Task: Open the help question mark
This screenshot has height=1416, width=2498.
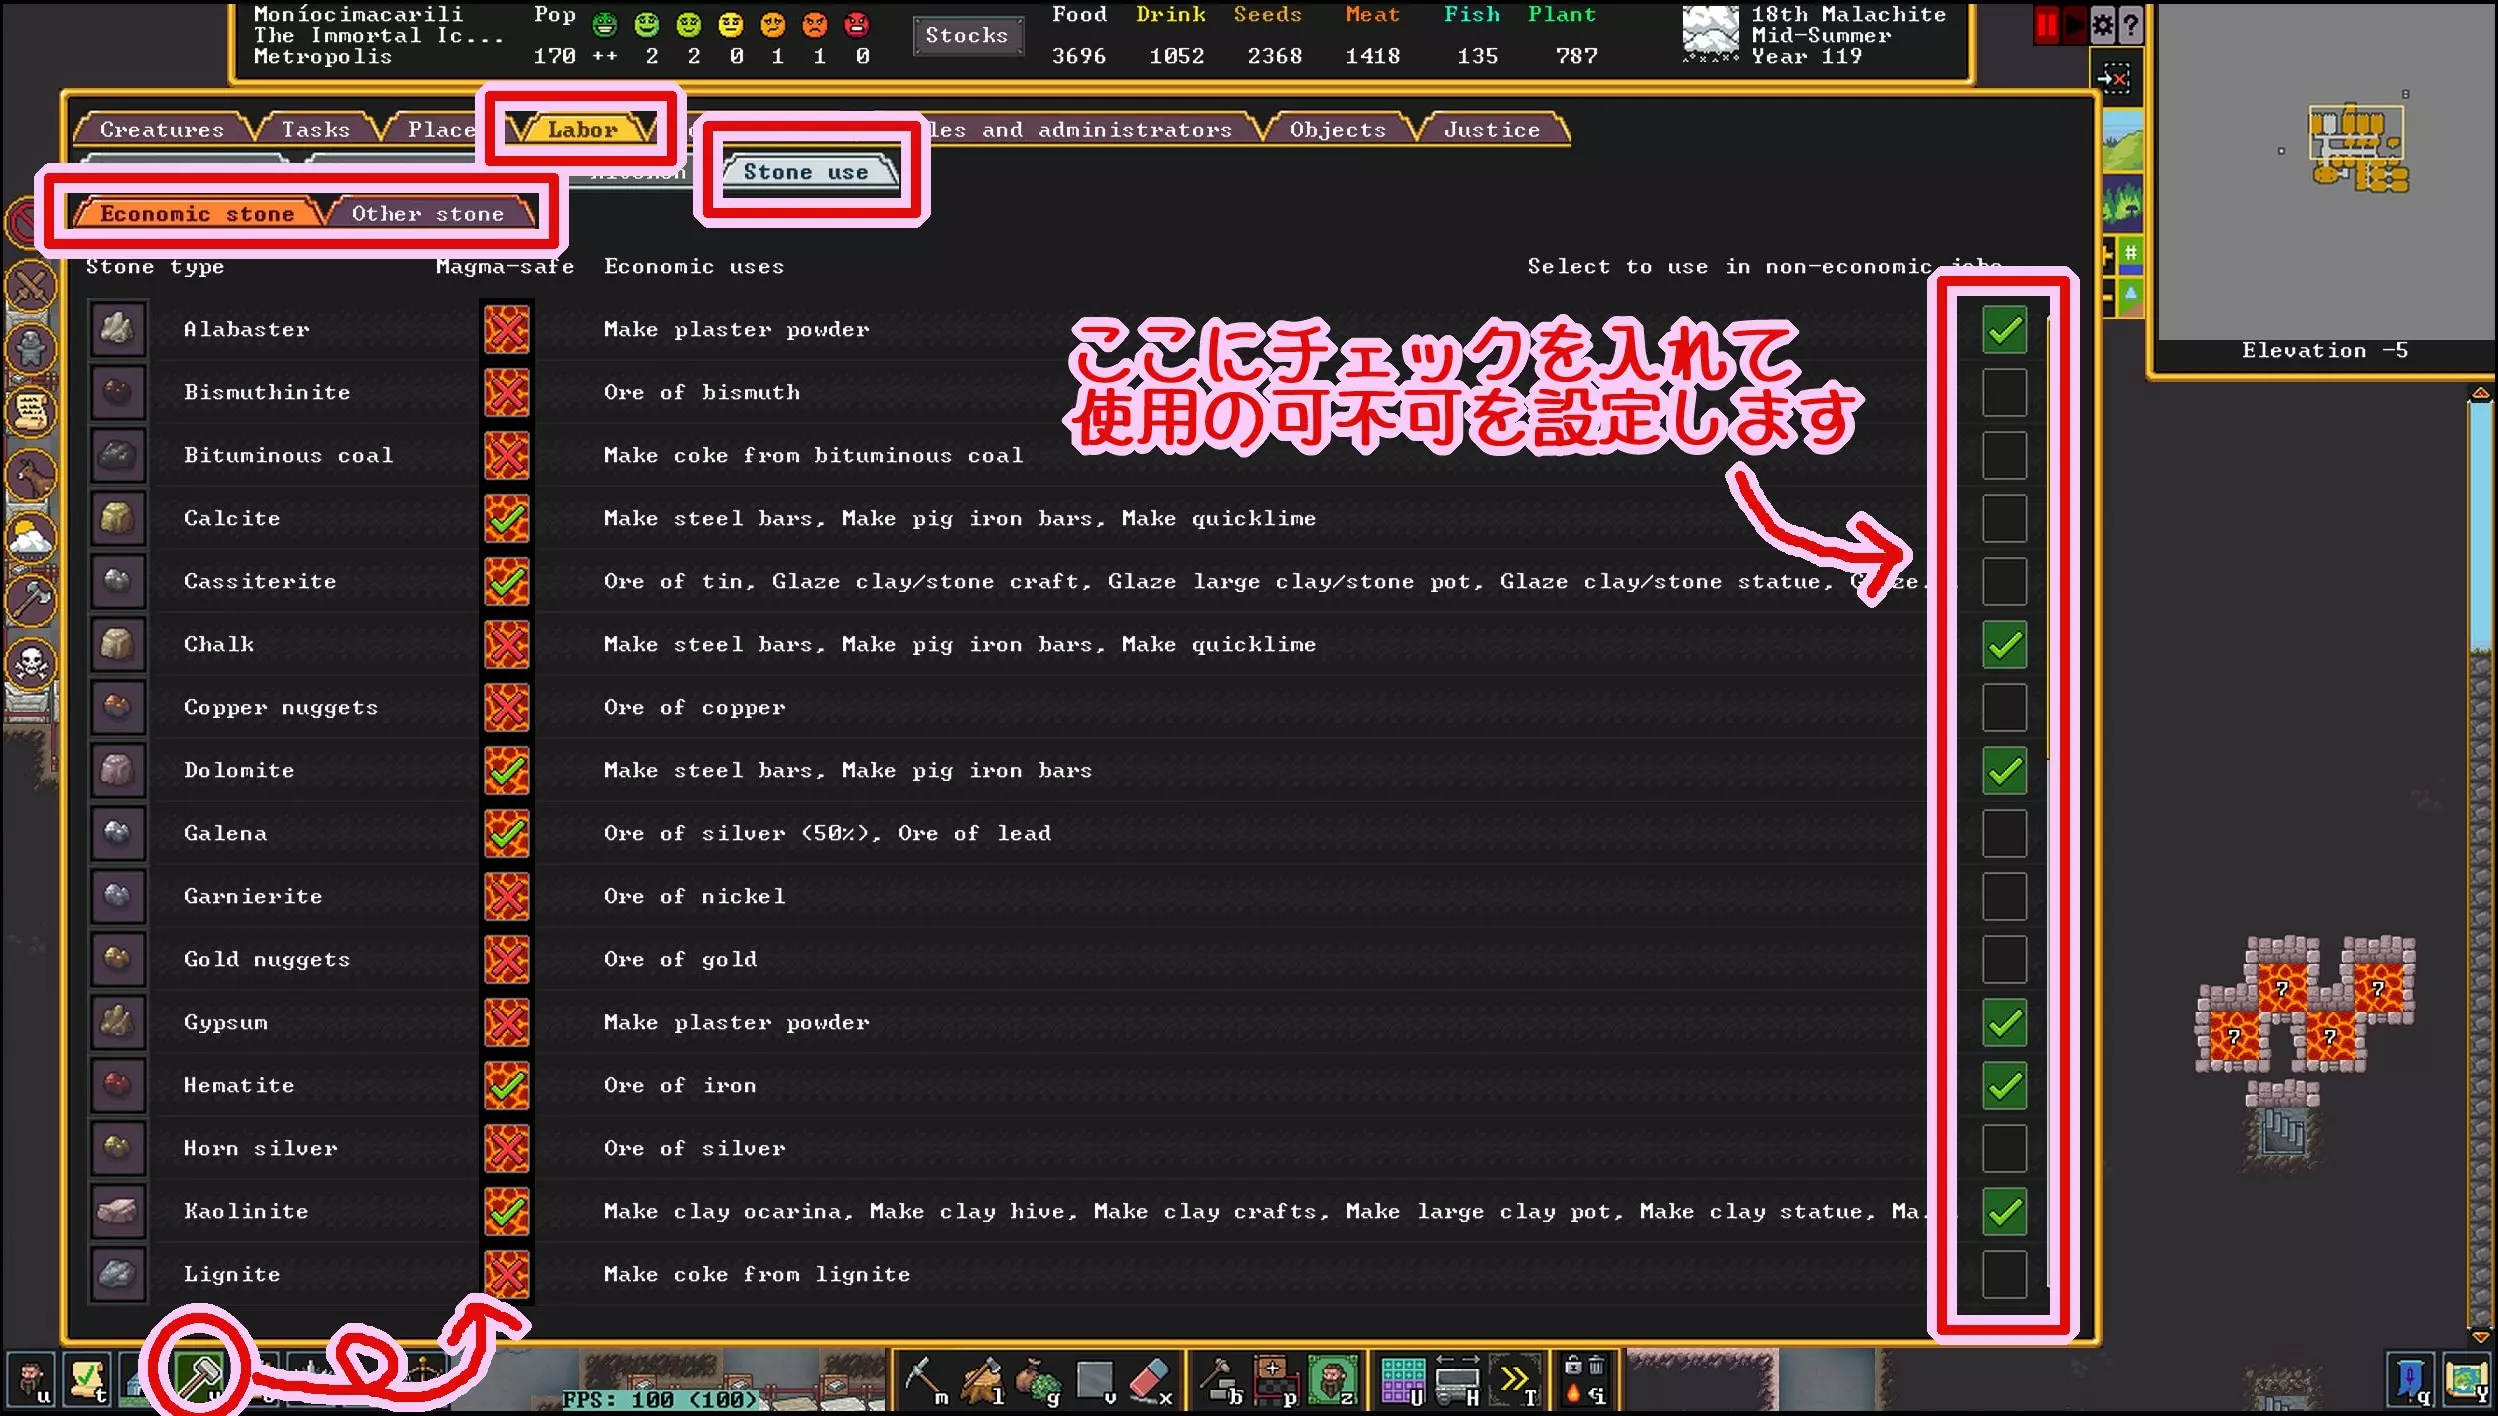Action: click(x=2130, y=26)
